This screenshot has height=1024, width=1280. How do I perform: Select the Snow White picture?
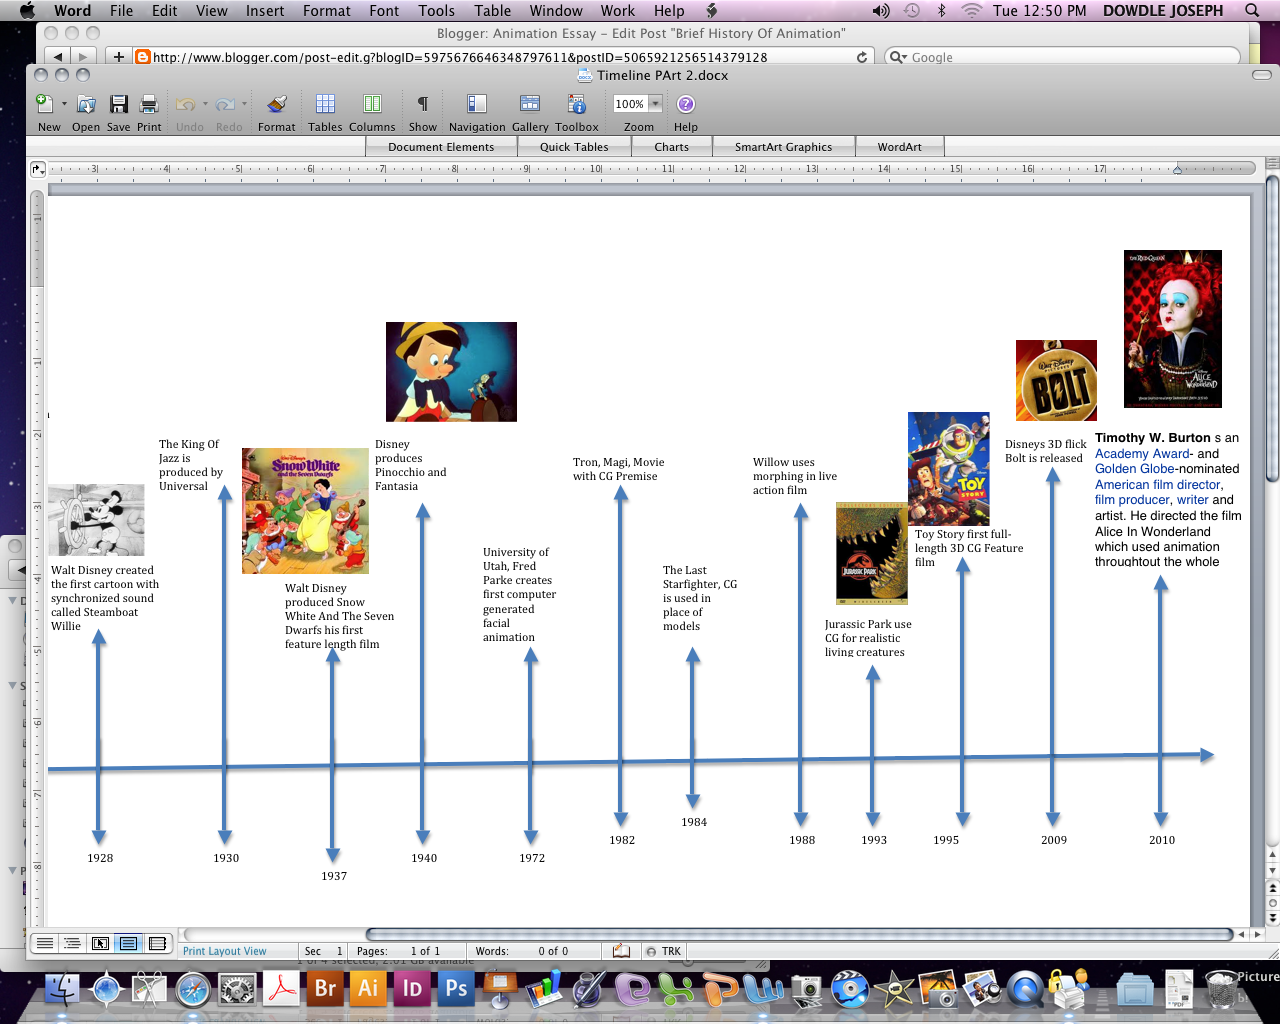(305, 511)
